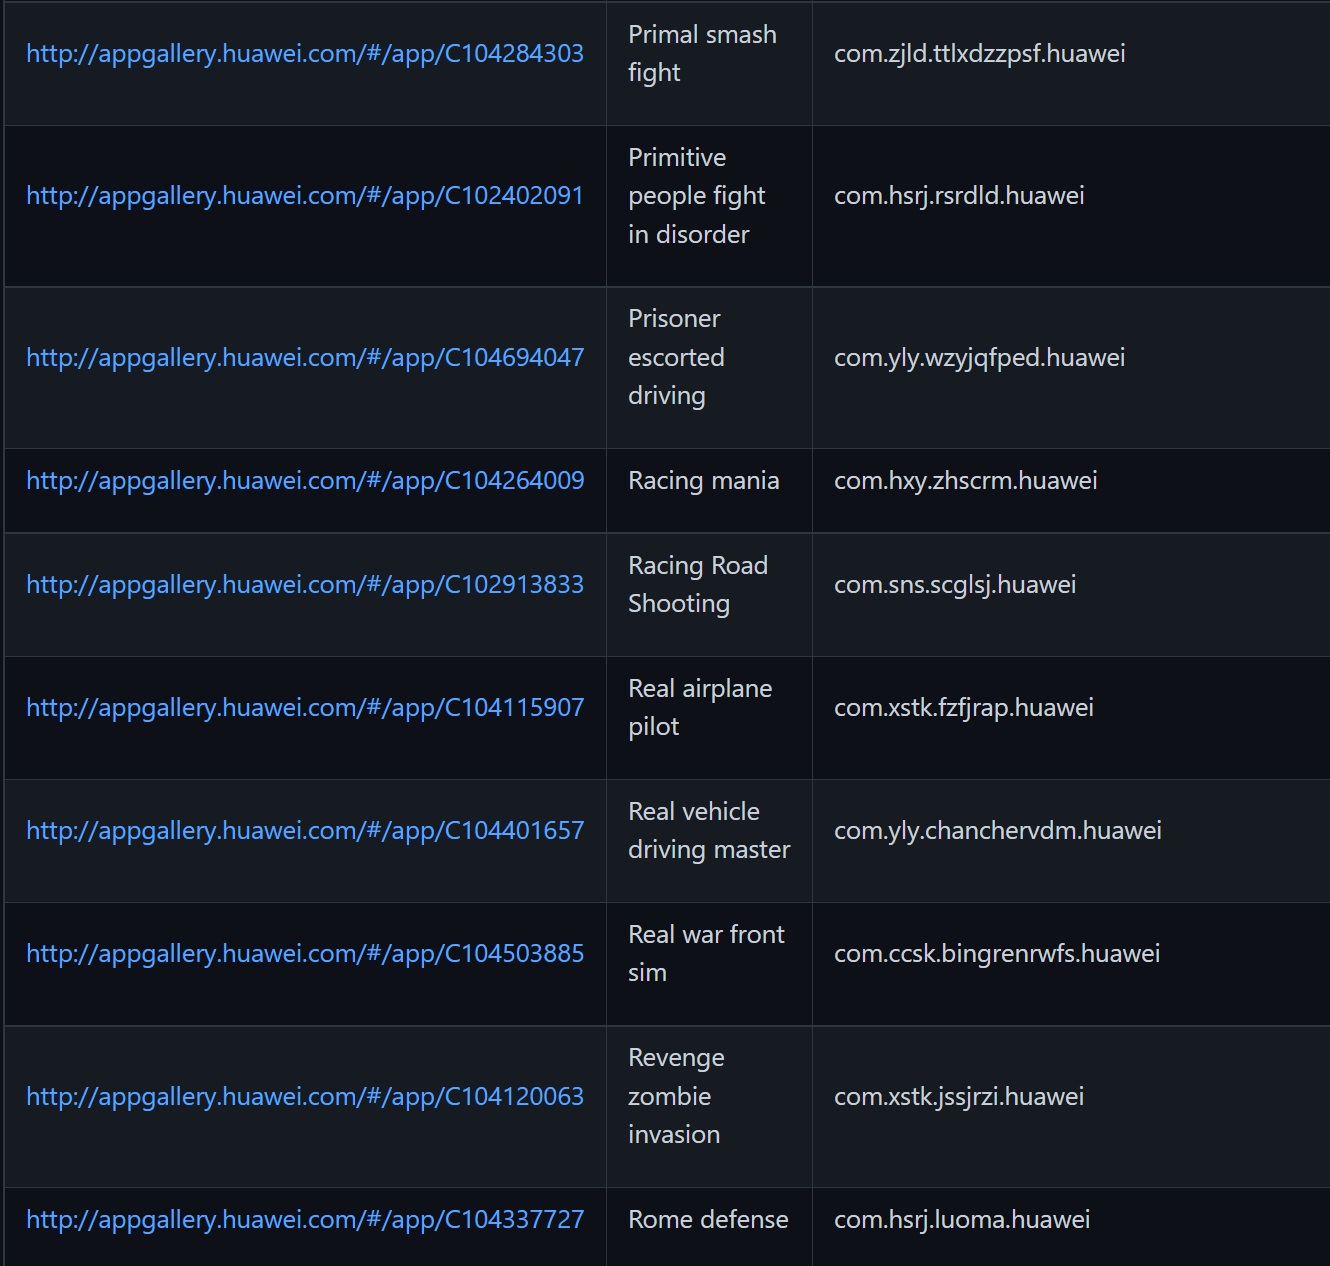This screenshot has height=1266, width=1330.
Task: Click package name com.xstk.jssjrzi.huawei
Action: pos(959,1097)
